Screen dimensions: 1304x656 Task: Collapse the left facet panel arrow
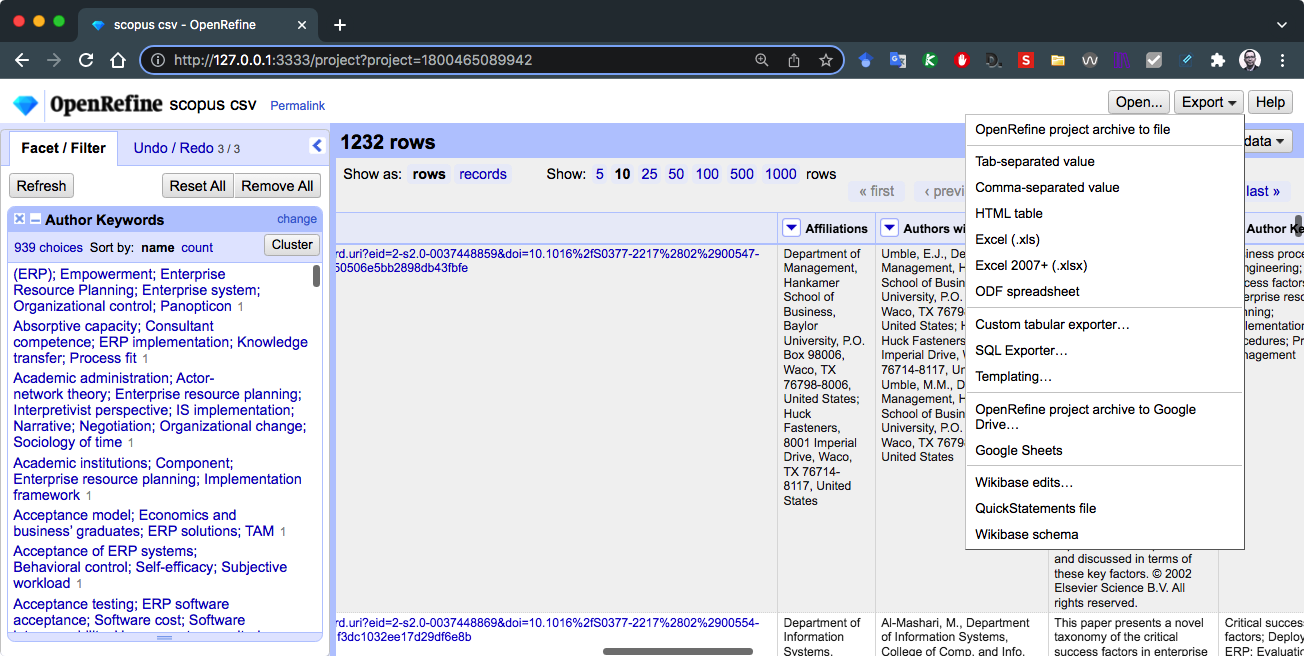317,146
